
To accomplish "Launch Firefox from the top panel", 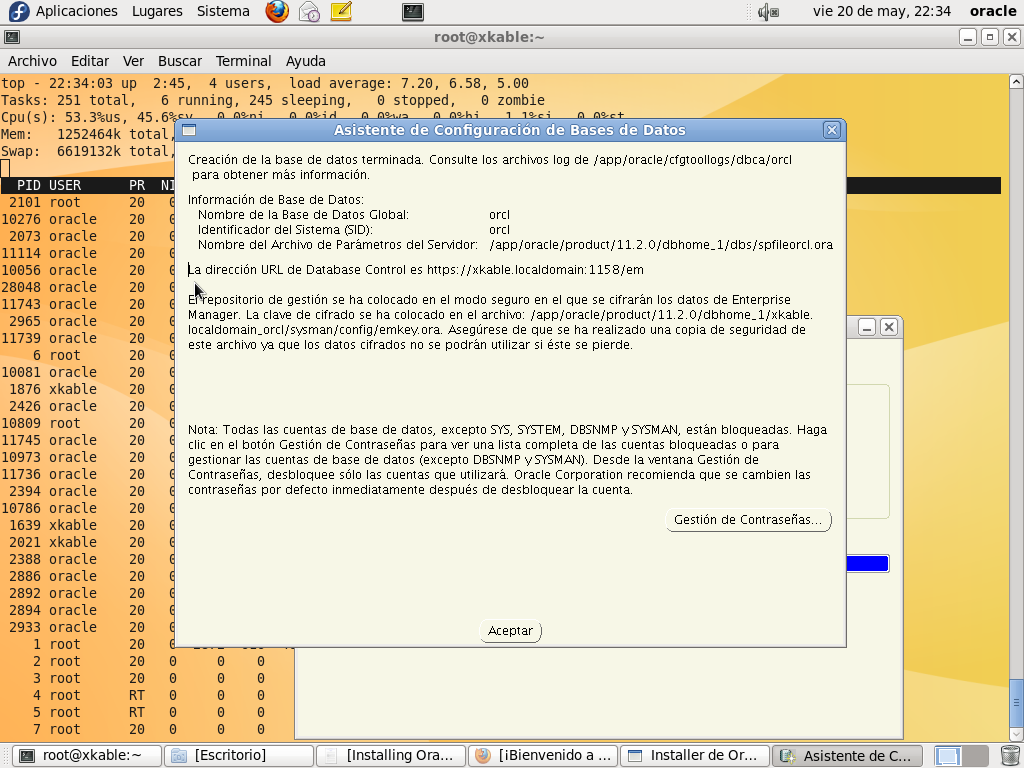I will click(x=277, y=11).
